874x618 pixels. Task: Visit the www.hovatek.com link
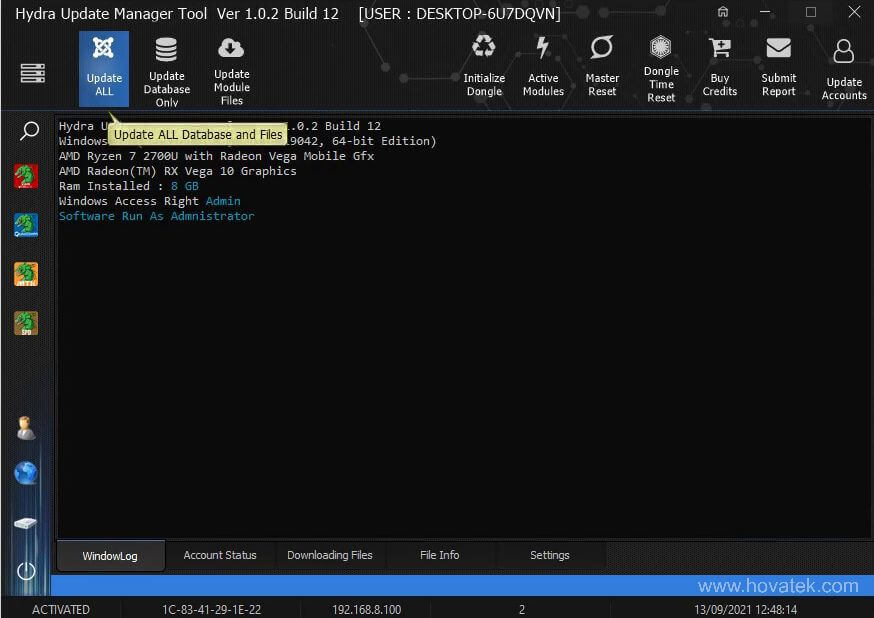click(789, 585)
